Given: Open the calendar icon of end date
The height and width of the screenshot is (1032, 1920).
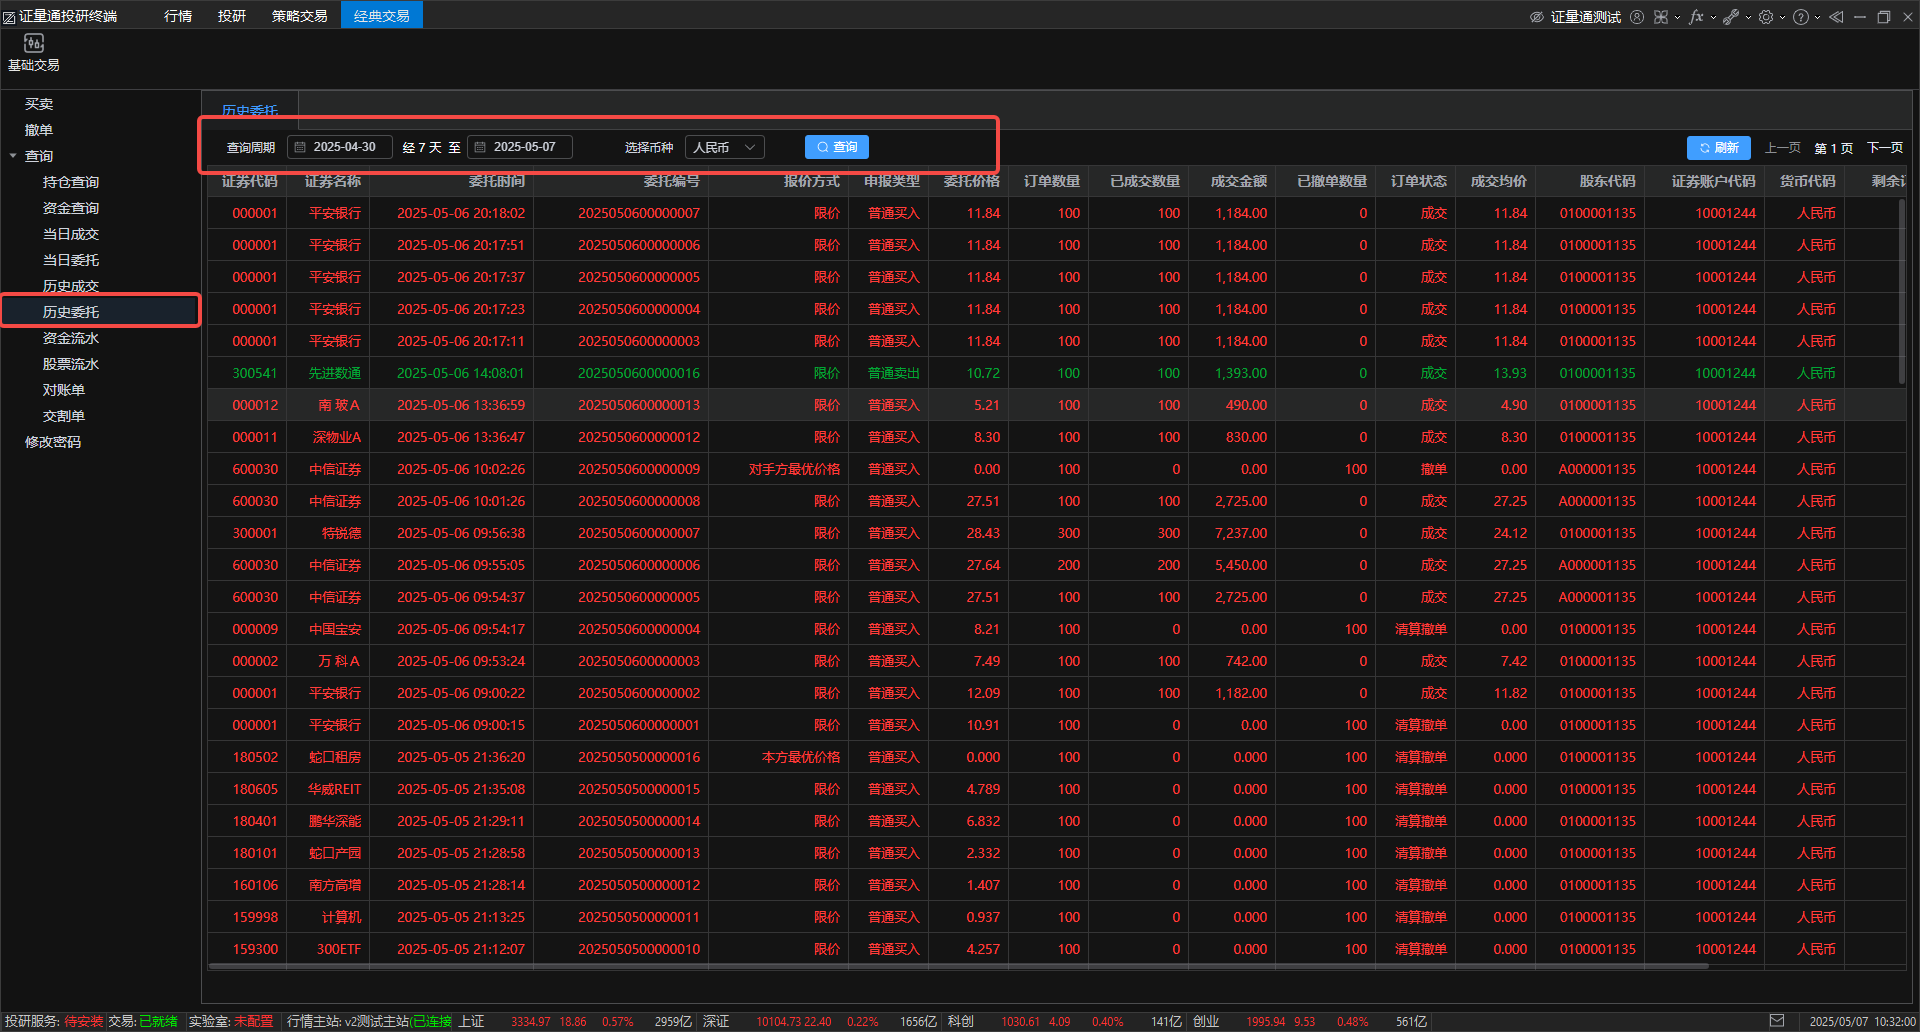Looking at the screenshot, I should 480,147.
